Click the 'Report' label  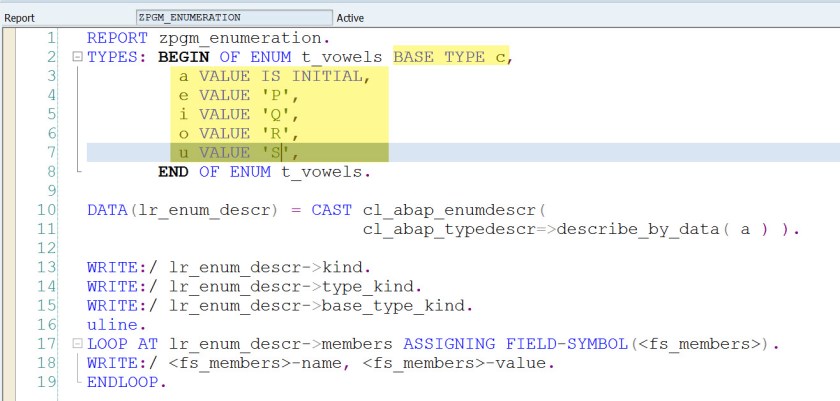(x=19, y=18)
